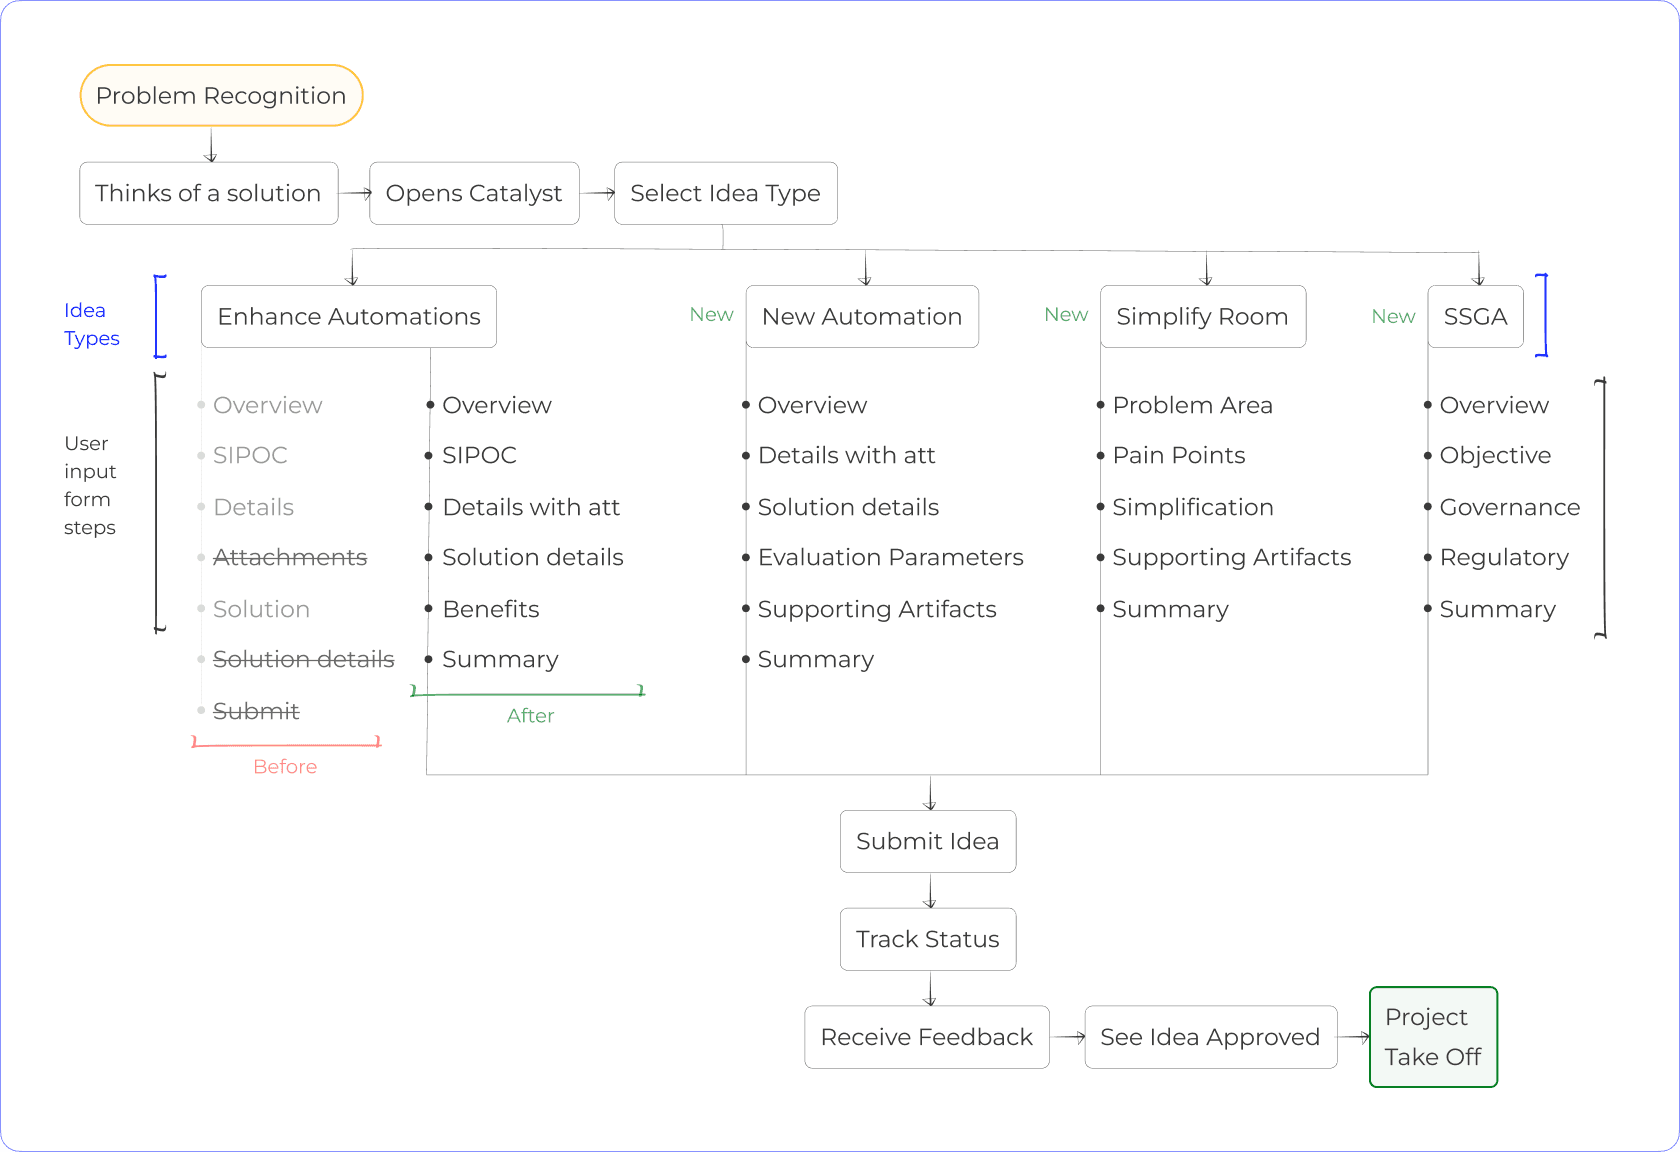Select the Pain Points step text
1680x1152 pixels.
[1178, 456]
